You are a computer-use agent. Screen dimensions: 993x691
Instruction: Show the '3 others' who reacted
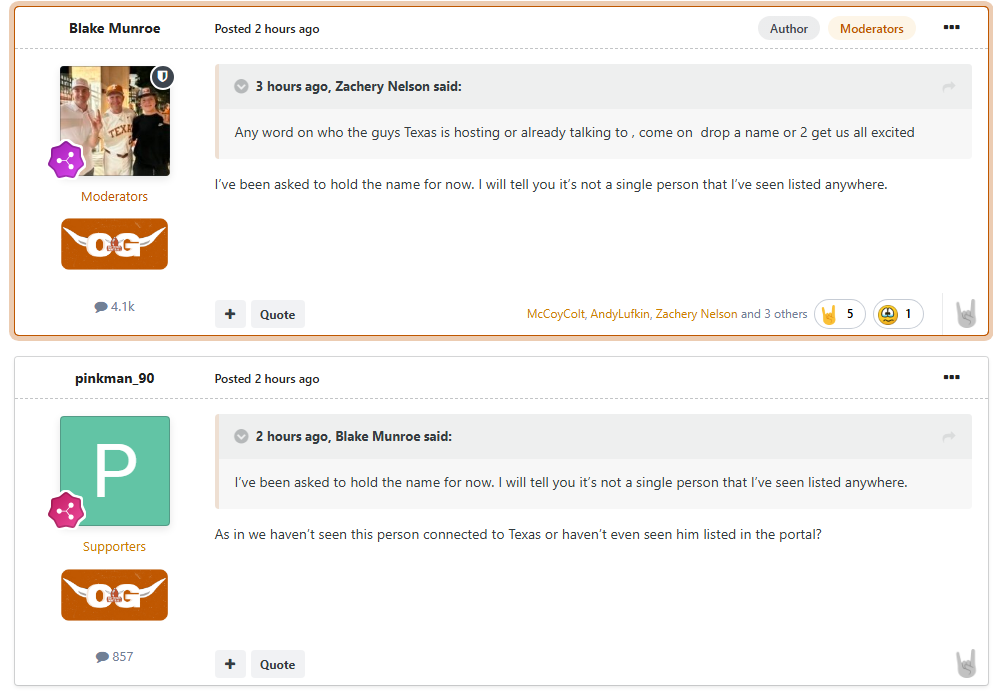[785, 314]
